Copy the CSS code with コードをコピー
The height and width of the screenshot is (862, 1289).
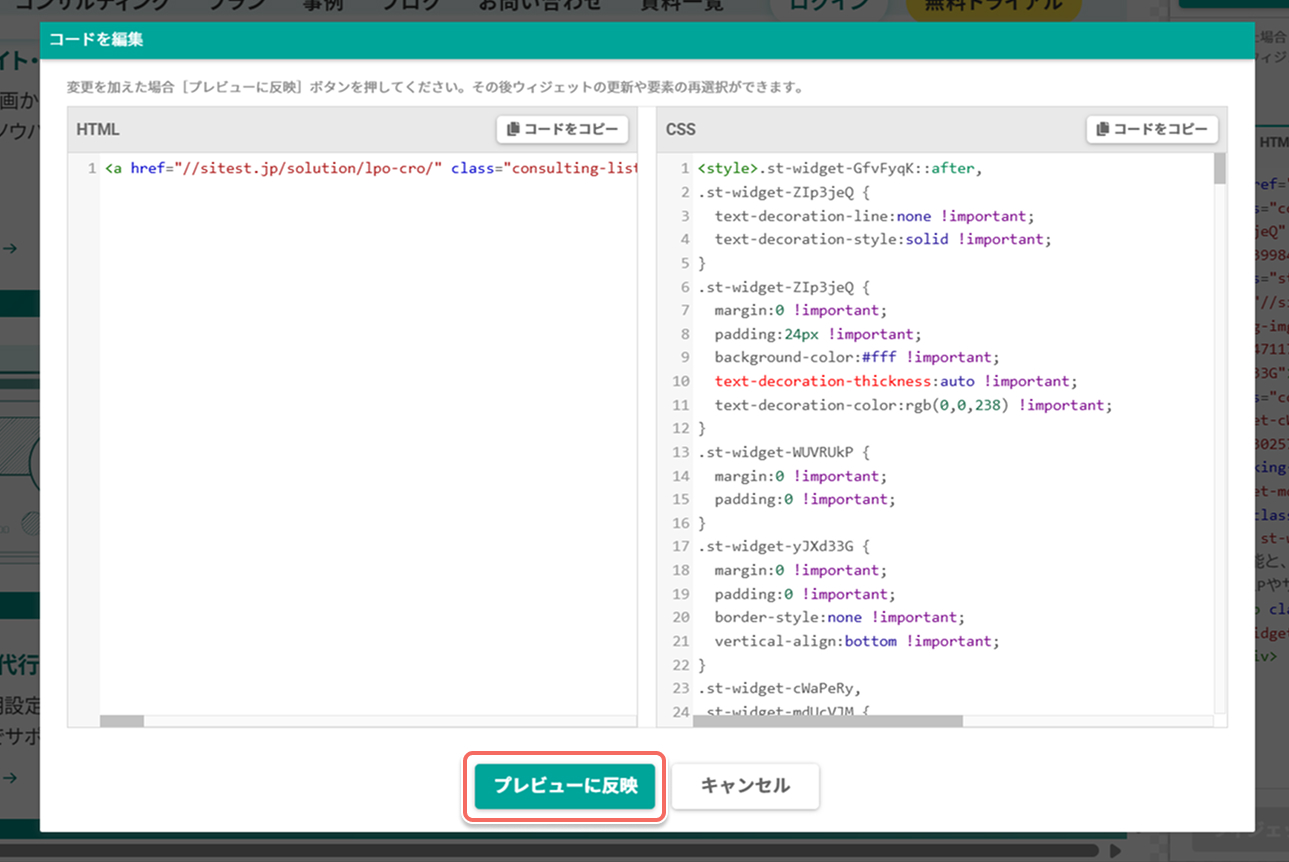[1152, 129]
